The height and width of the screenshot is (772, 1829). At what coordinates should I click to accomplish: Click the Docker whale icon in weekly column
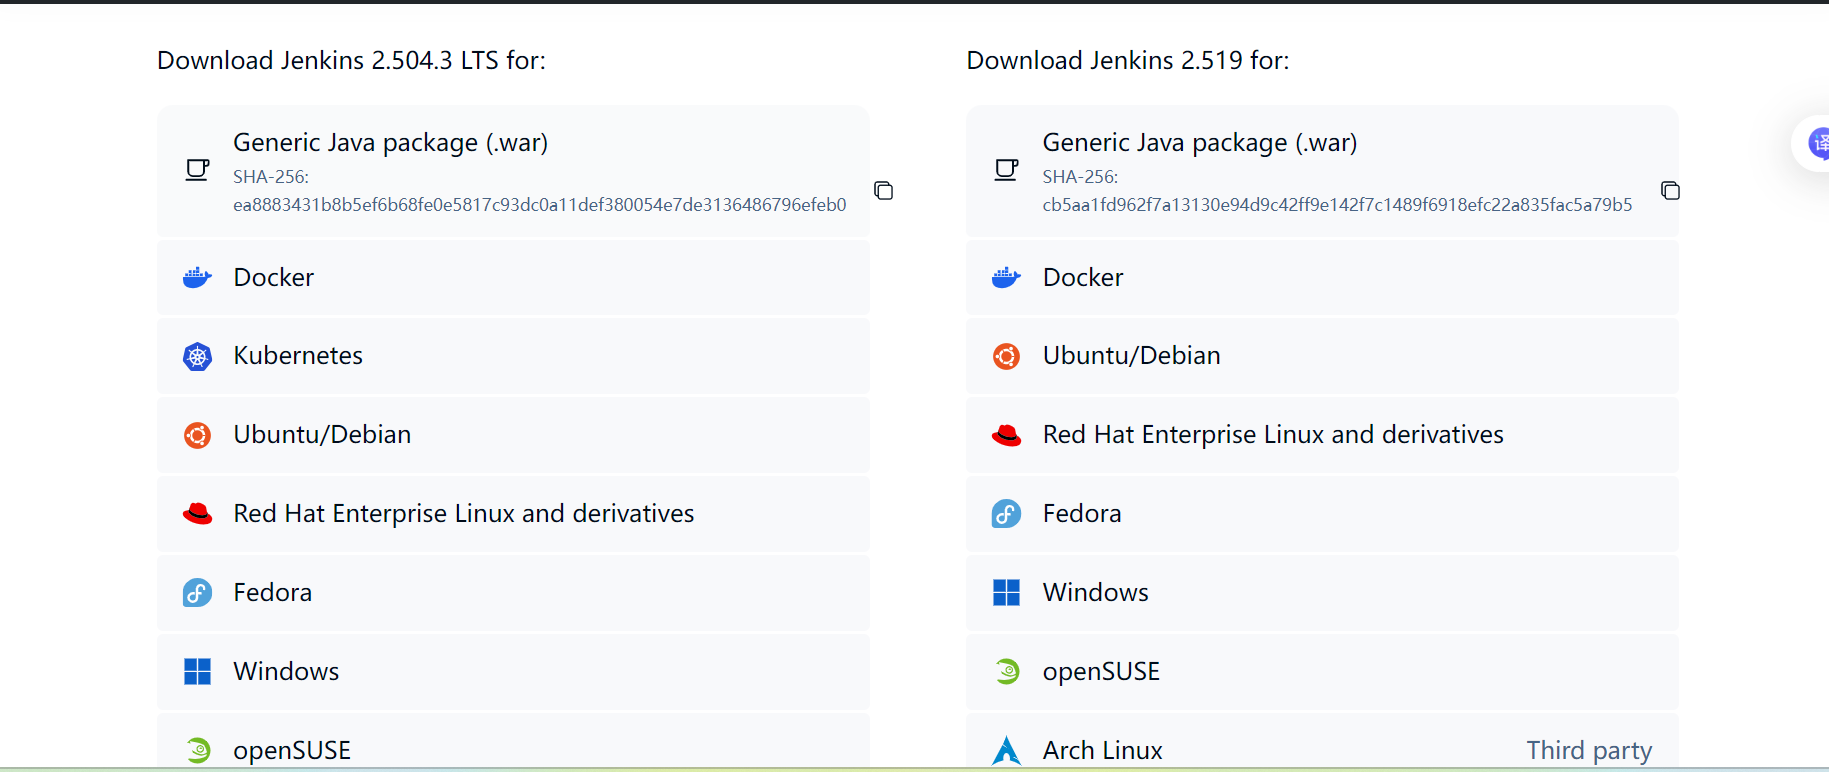[1006, 277]
